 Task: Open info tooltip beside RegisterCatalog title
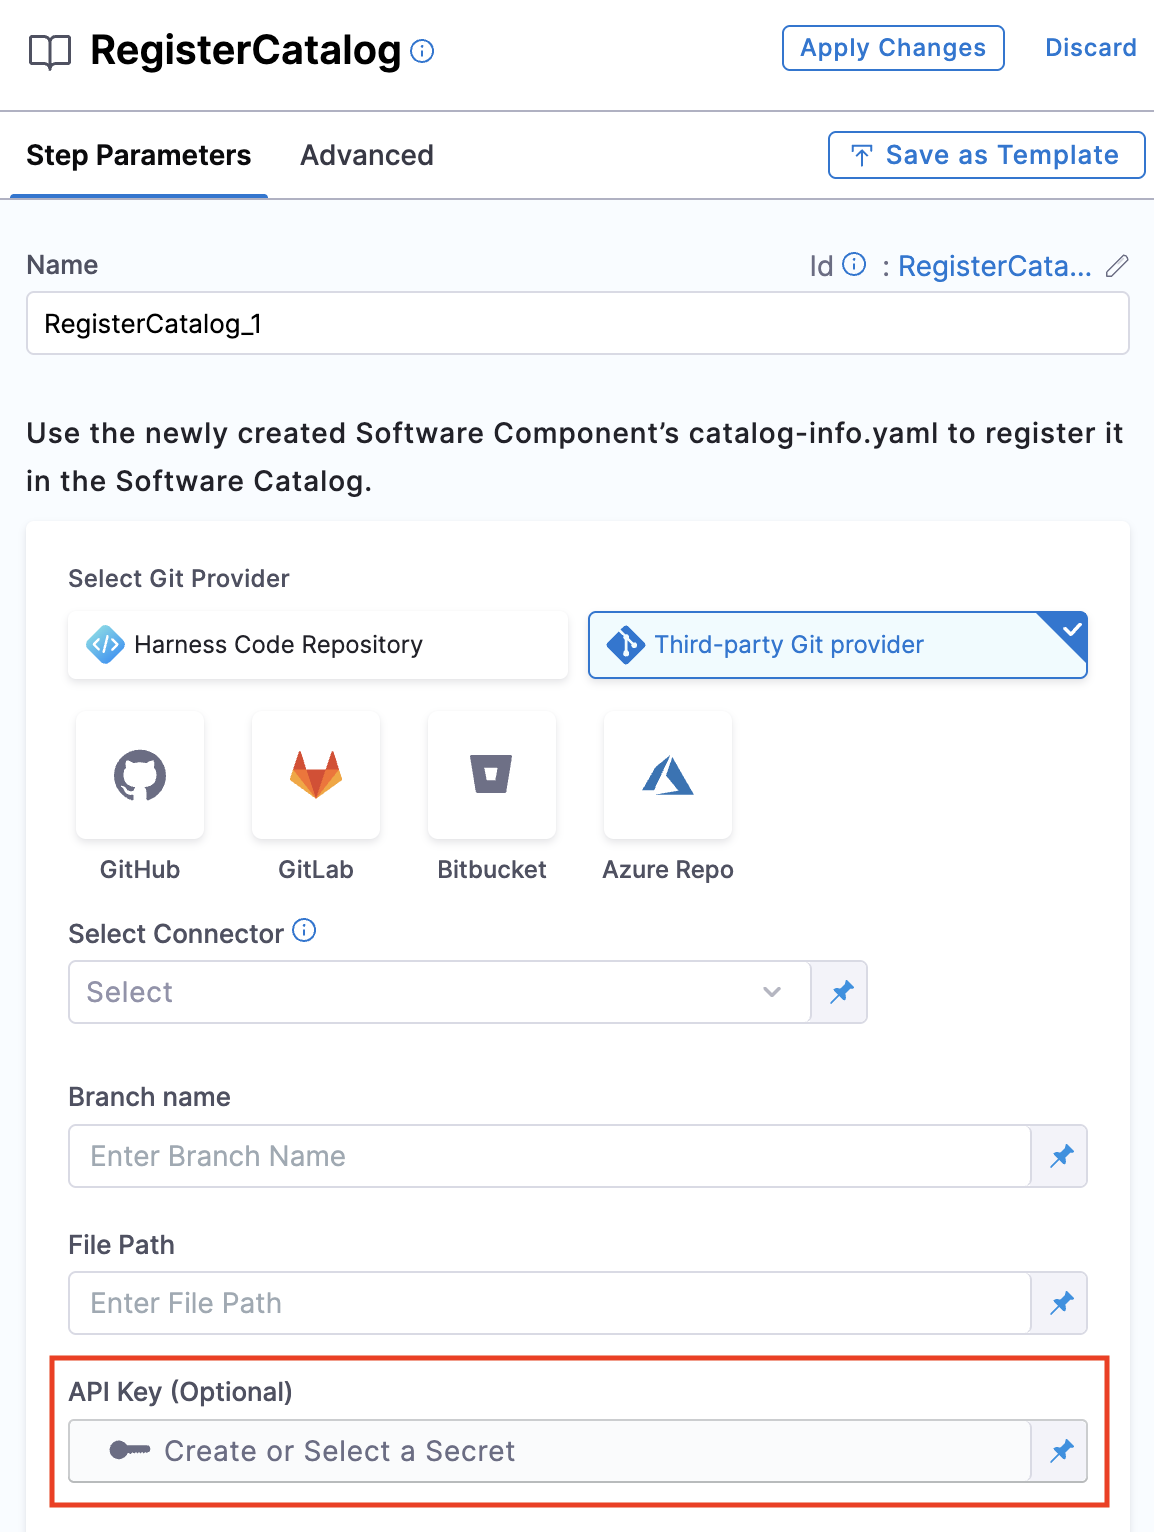423,51
